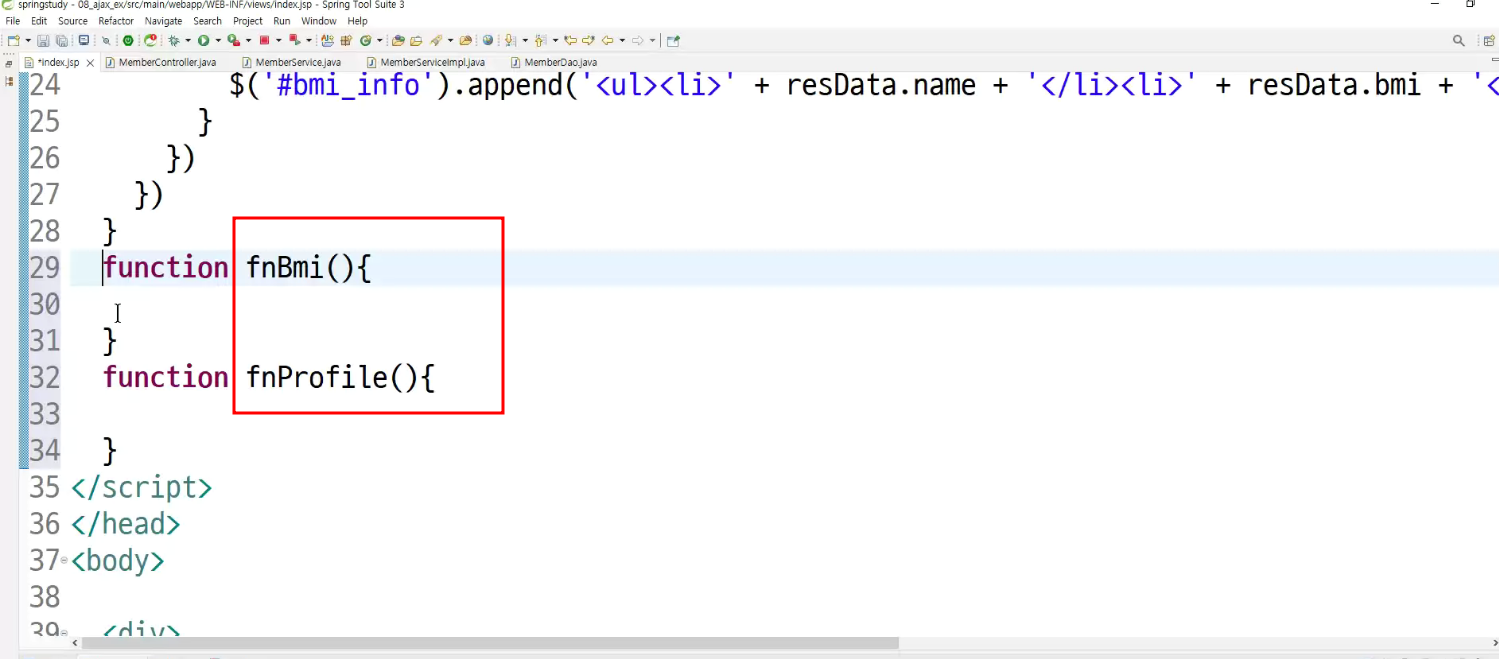Click the Run Last Tool icon
The height and width of the screenshot is (659, 1499).
coord(234,41)
